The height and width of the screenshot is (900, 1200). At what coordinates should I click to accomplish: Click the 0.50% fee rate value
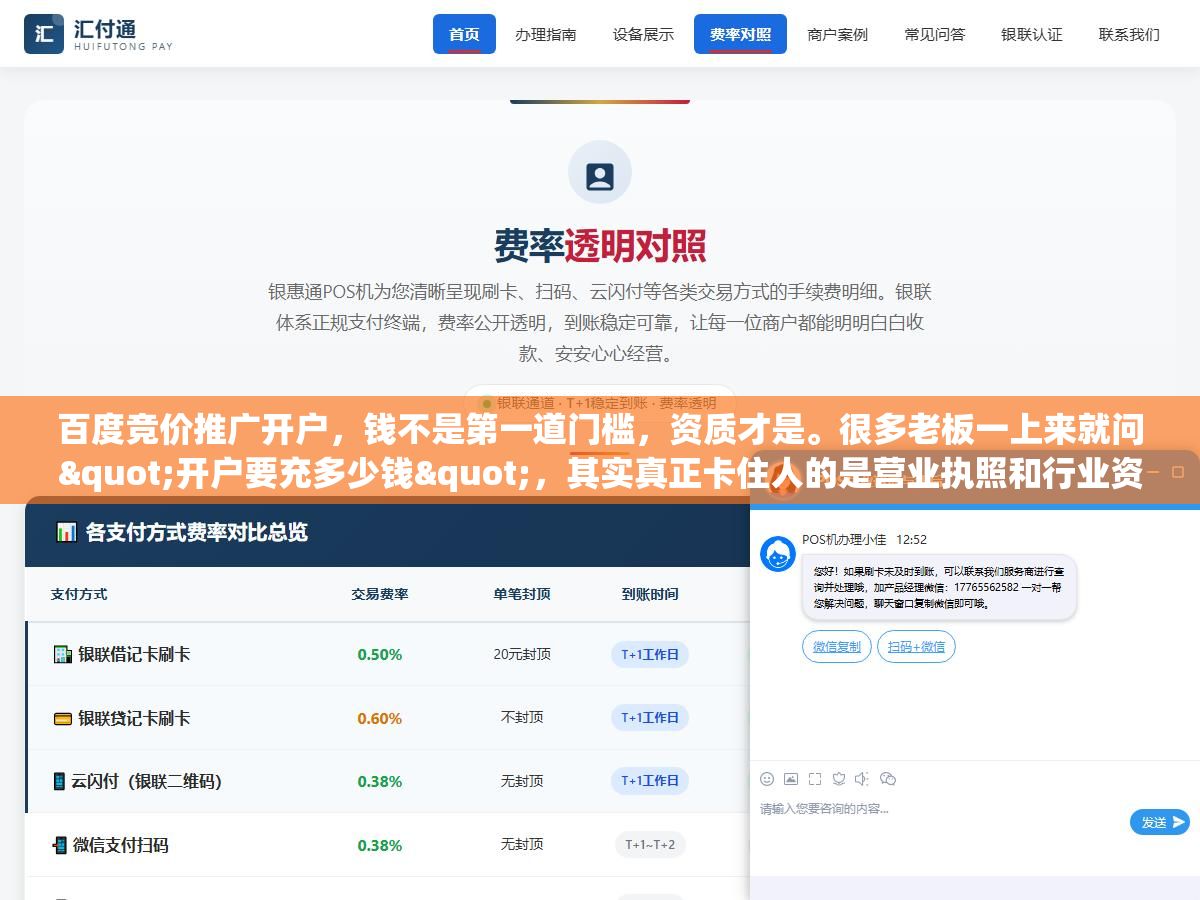click(x=380, y=655)
